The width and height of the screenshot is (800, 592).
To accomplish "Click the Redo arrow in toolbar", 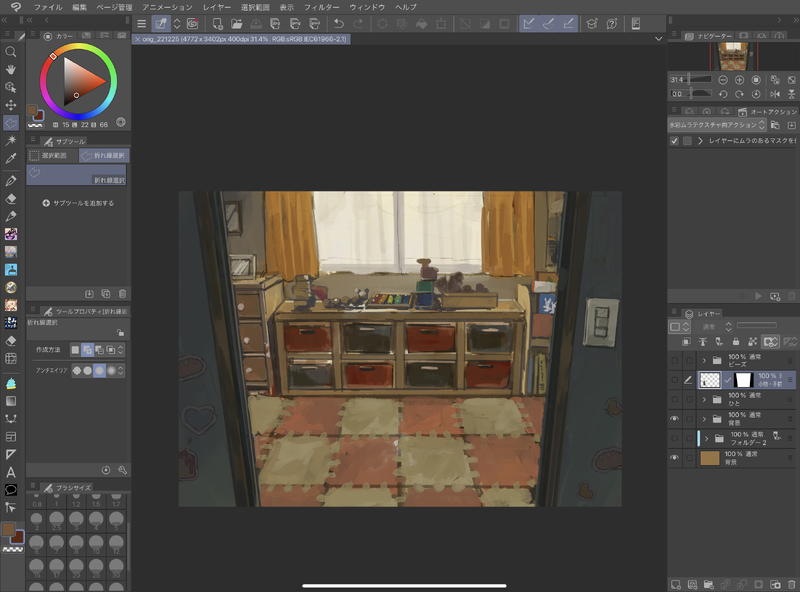I will click(358, 23).
